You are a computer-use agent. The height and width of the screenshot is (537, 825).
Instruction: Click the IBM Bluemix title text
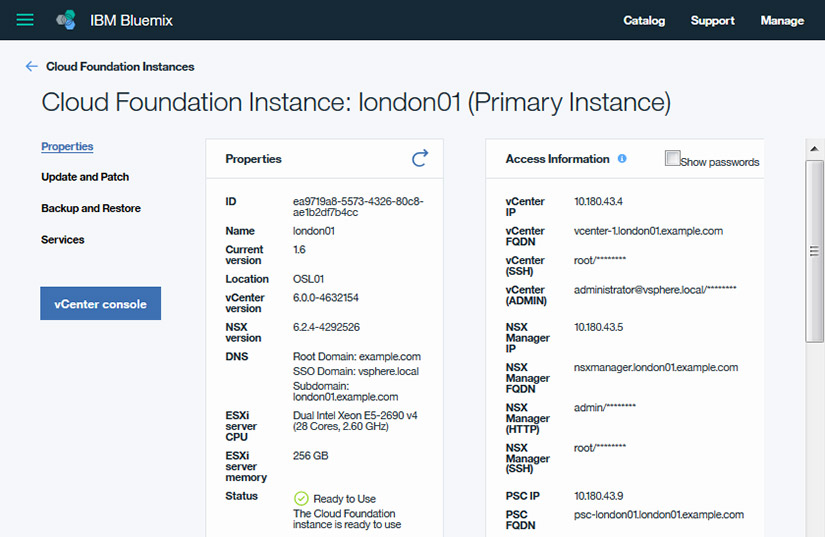click(x=132, y=21)
